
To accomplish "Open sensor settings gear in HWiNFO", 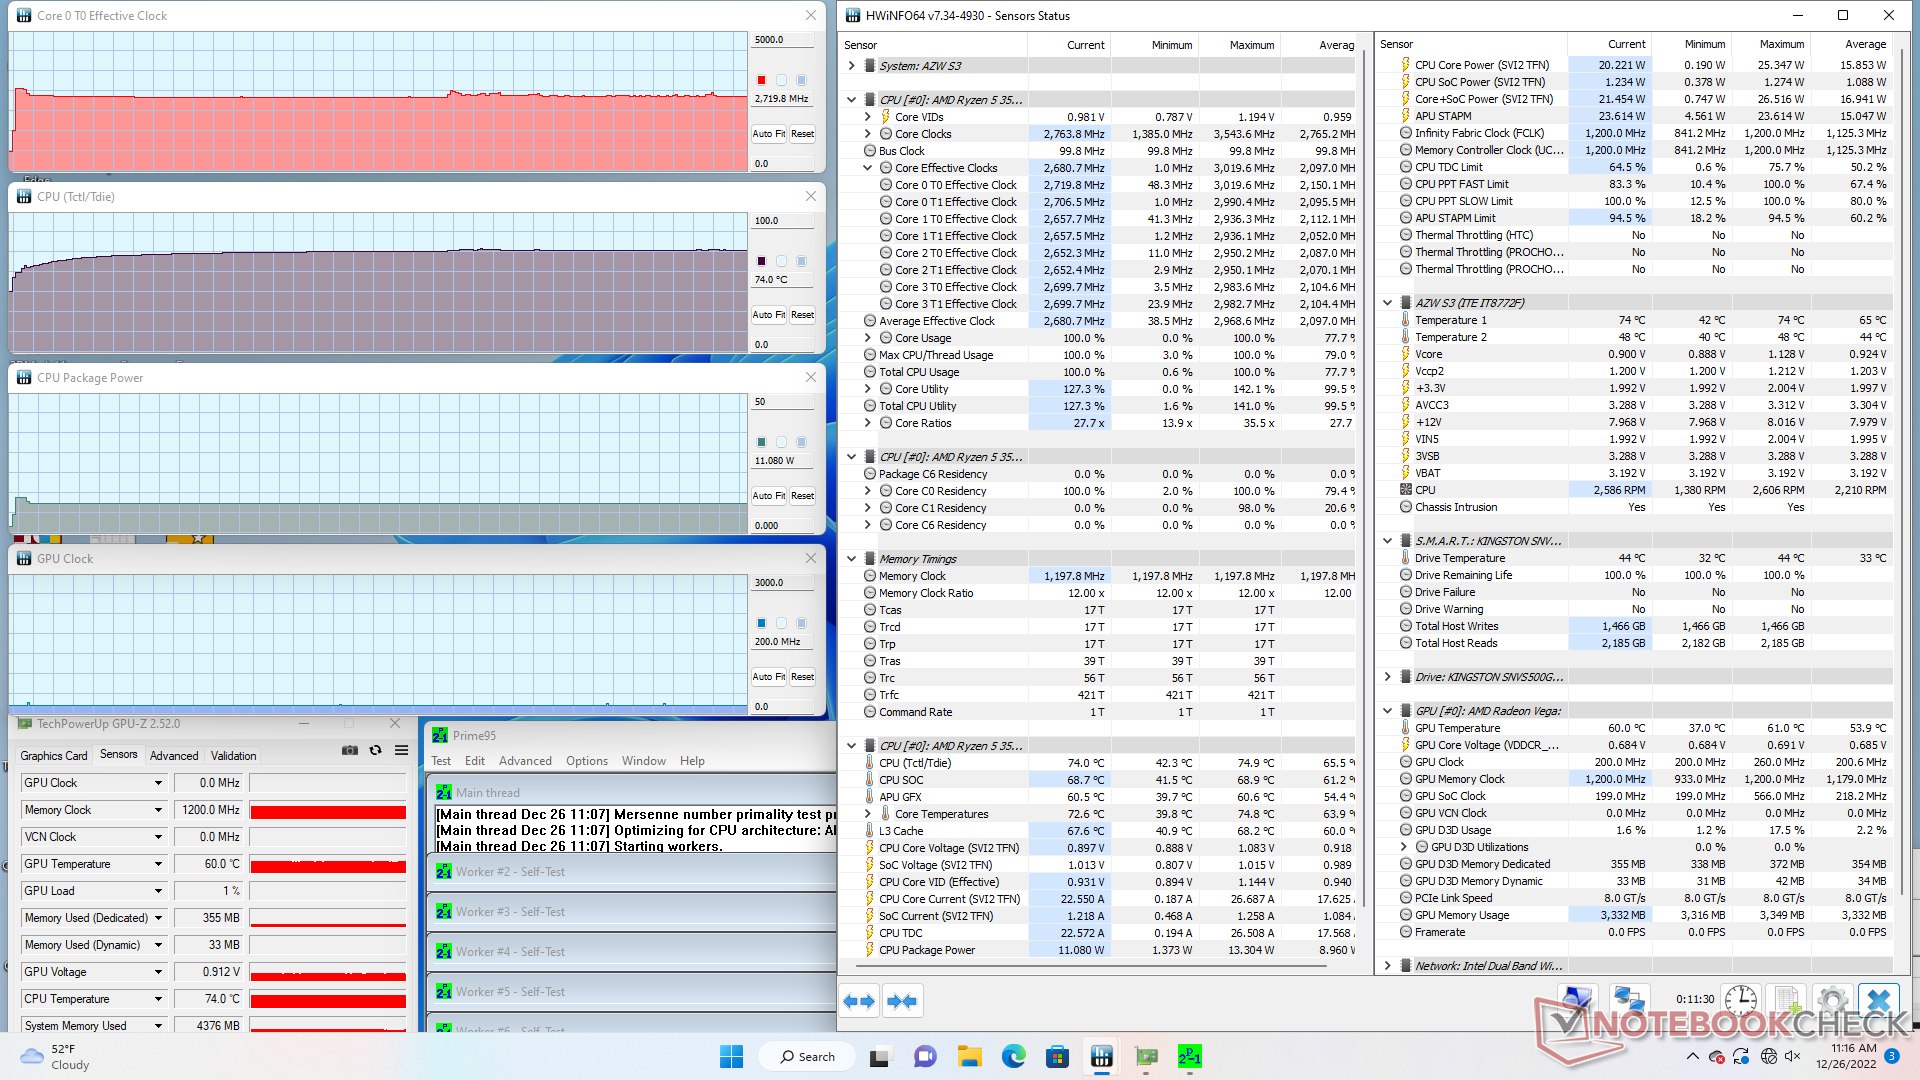I will click(1832, 1001).
